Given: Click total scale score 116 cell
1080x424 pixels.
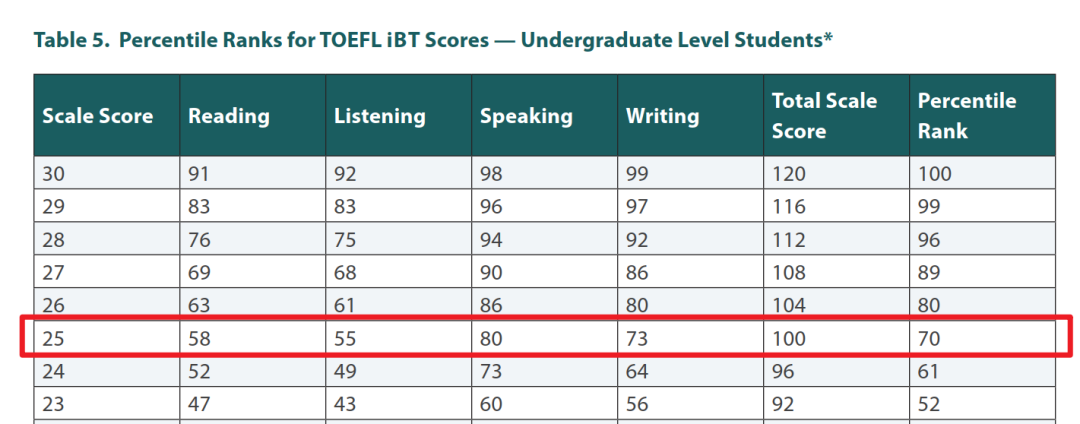Looking at the screenshot, I should (837, 206).
